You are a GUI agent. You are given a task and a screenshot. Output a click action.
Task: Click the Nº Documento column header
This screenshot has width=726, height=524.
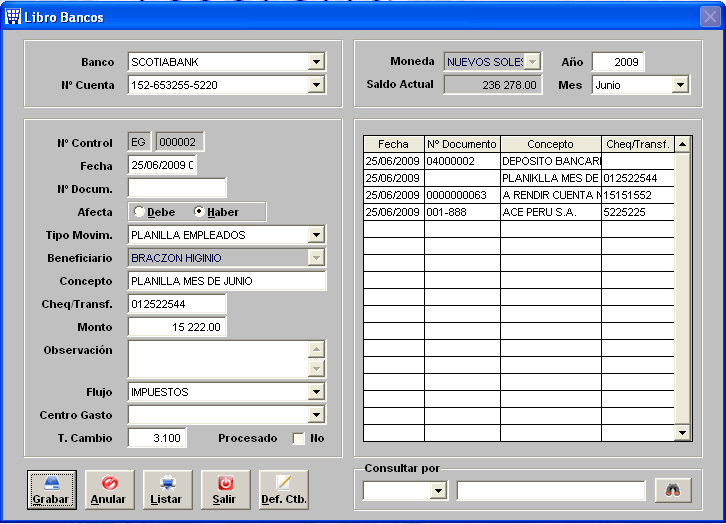(462, 144)
